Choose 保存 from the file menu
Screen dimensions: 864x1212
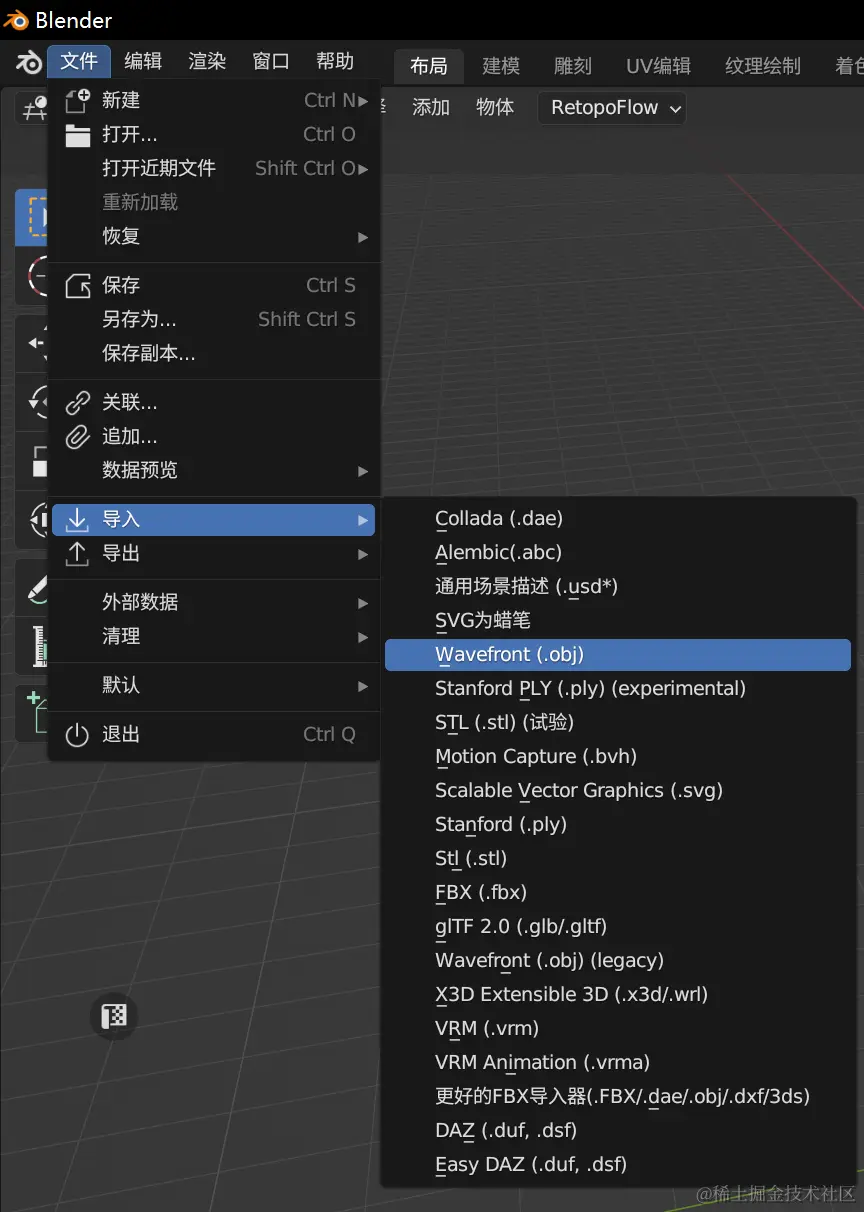coord(214,285)
